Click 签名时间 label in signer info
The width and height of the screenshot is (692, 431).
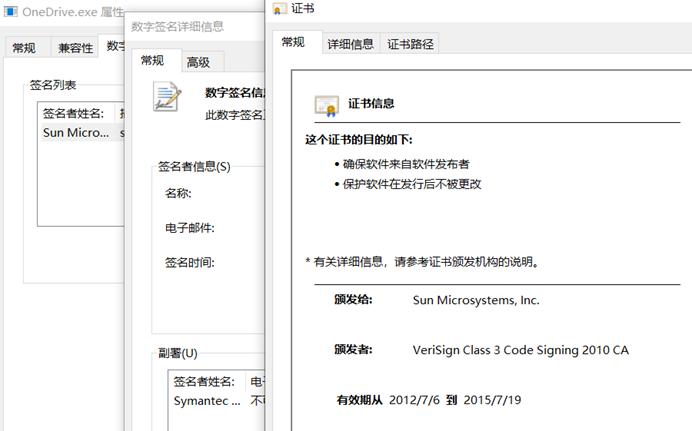point(190,263)
